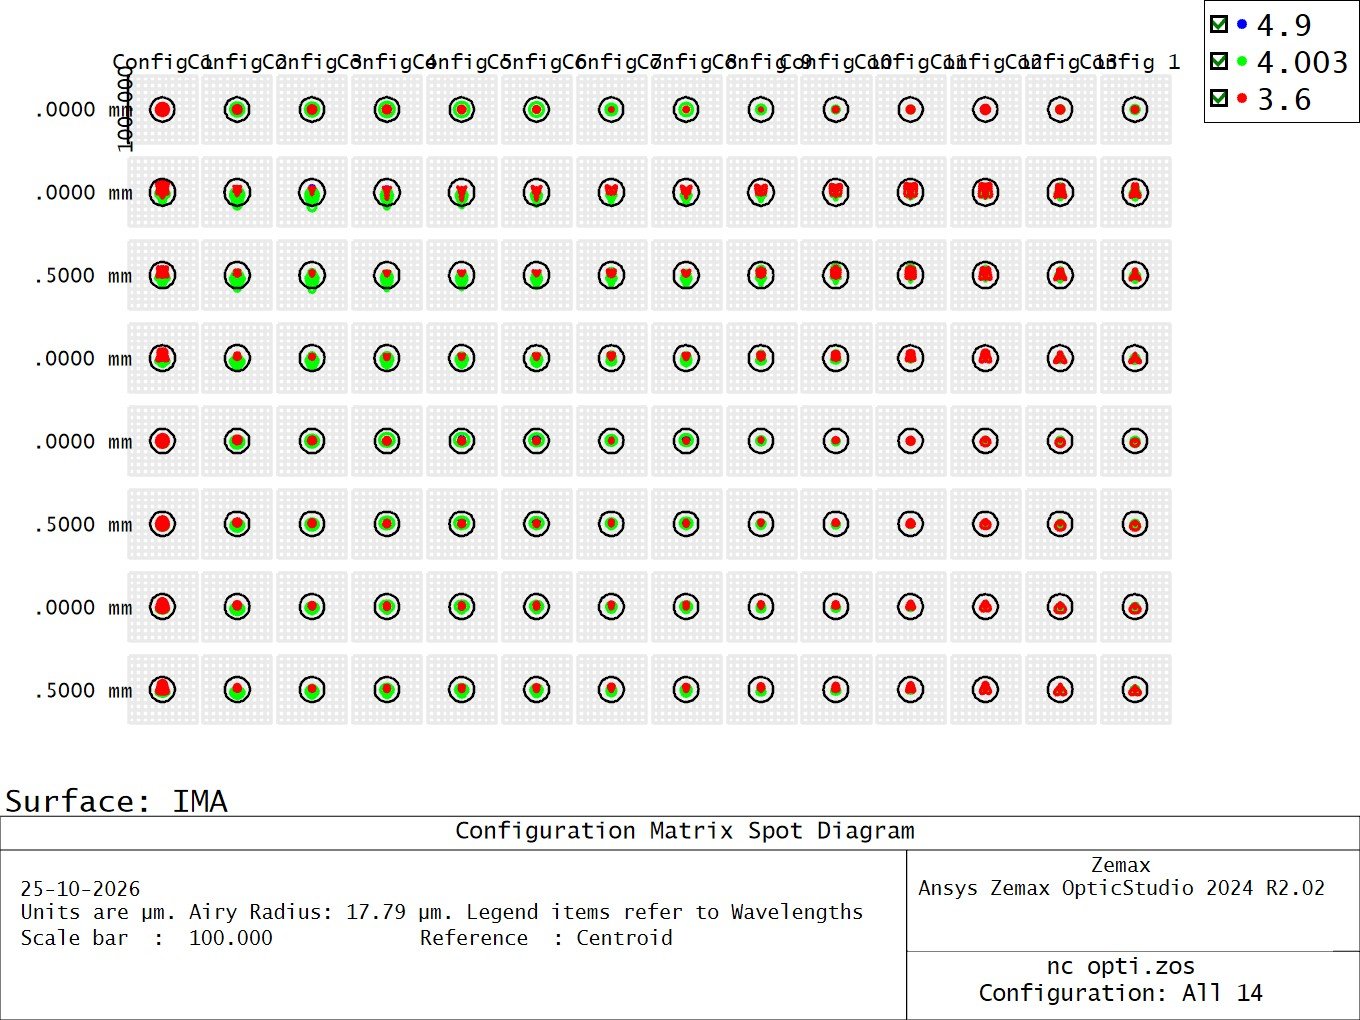This screenshot has height=1020, width=1360.
Task: Click the date text '25-10-2026'
Action: [80, 889]
